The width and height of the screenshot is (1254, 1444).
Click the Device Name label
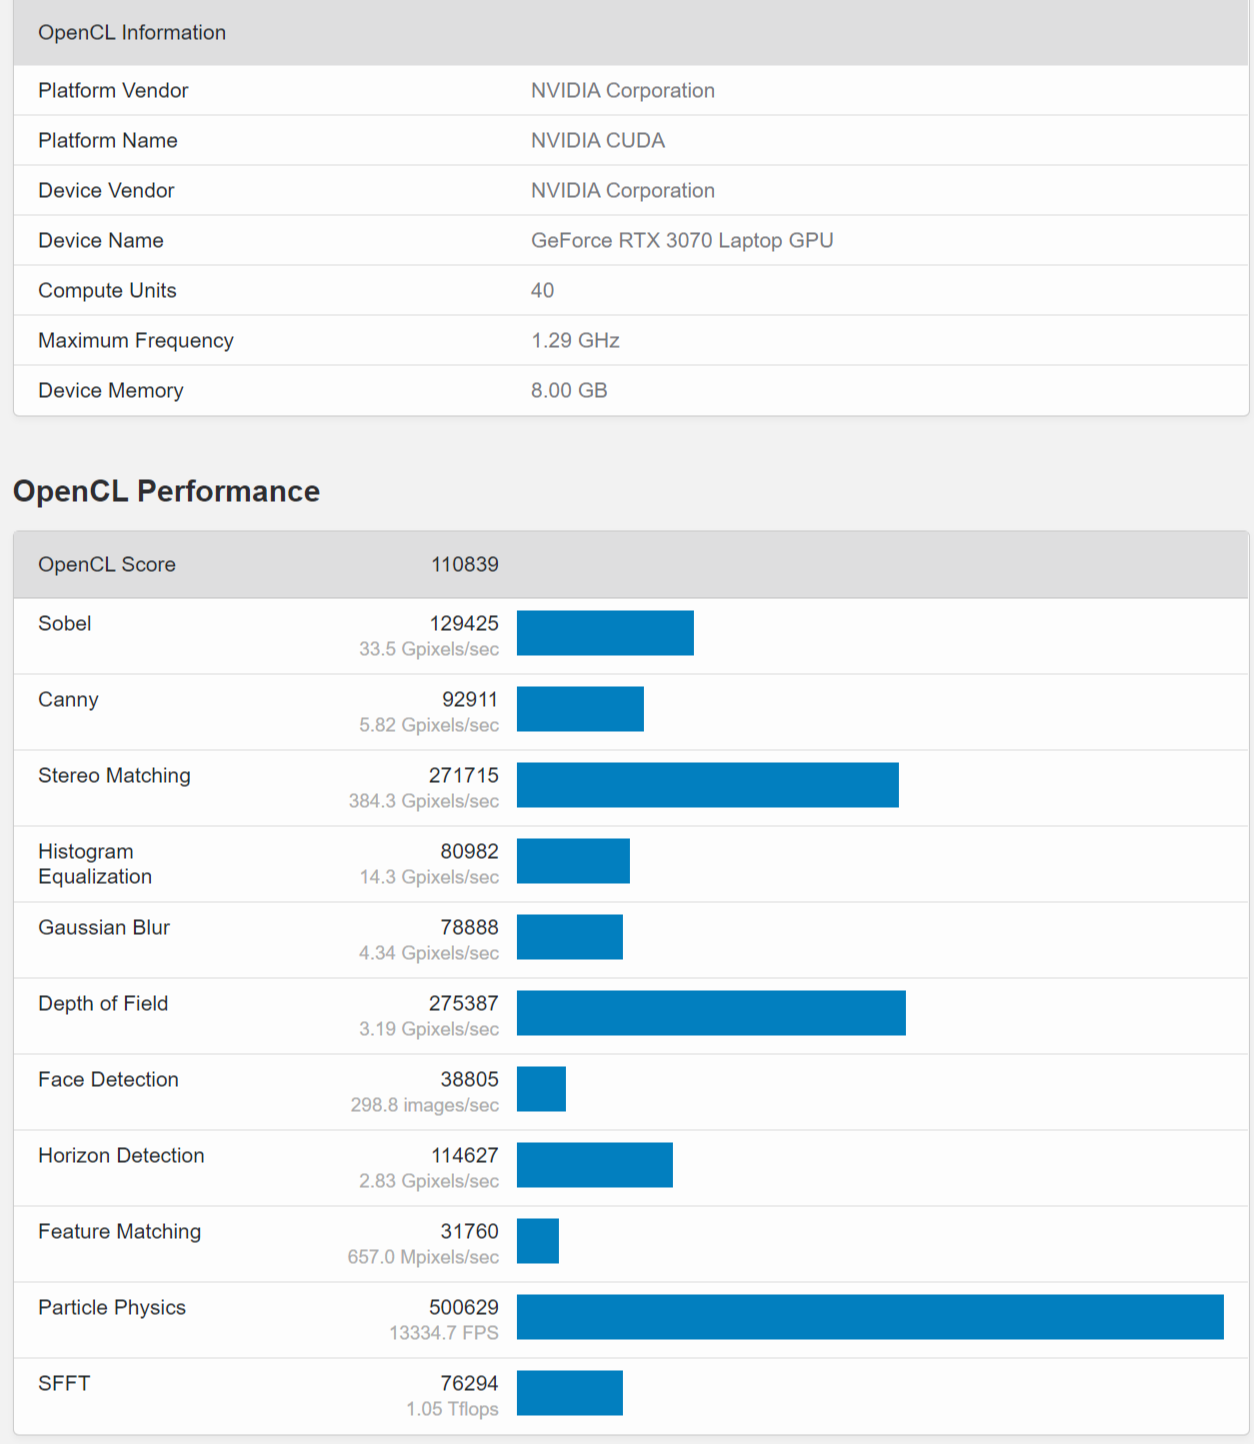101,240
